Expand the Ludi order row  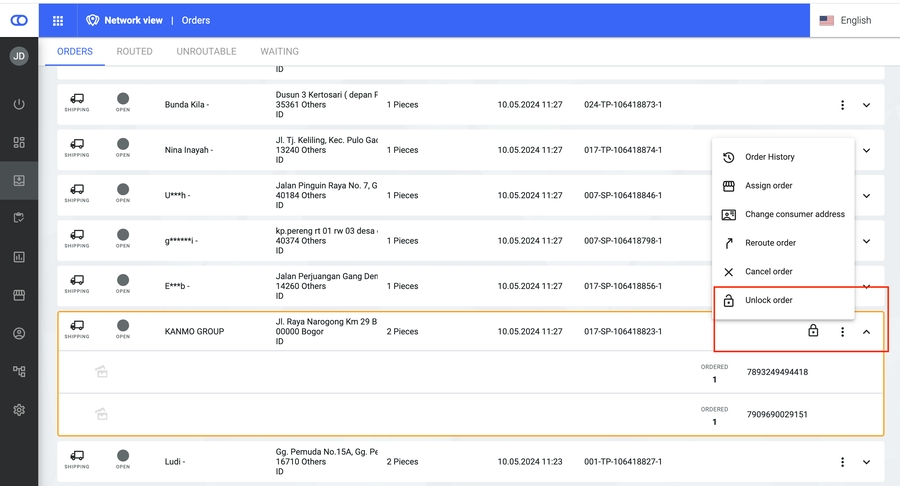[x=866, y=462]
